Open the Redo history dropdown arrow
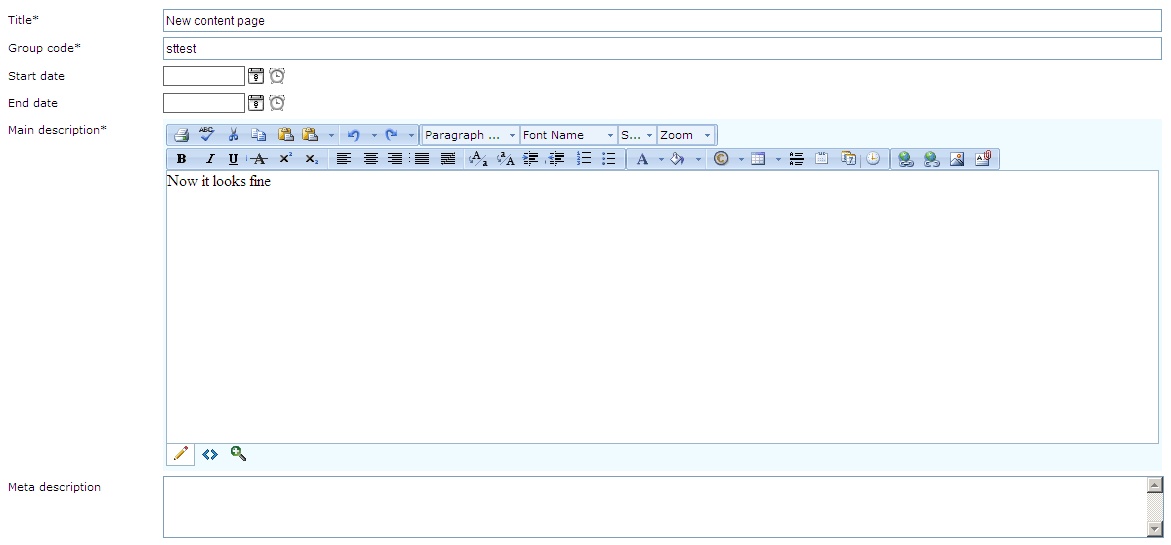 [411, 135]
